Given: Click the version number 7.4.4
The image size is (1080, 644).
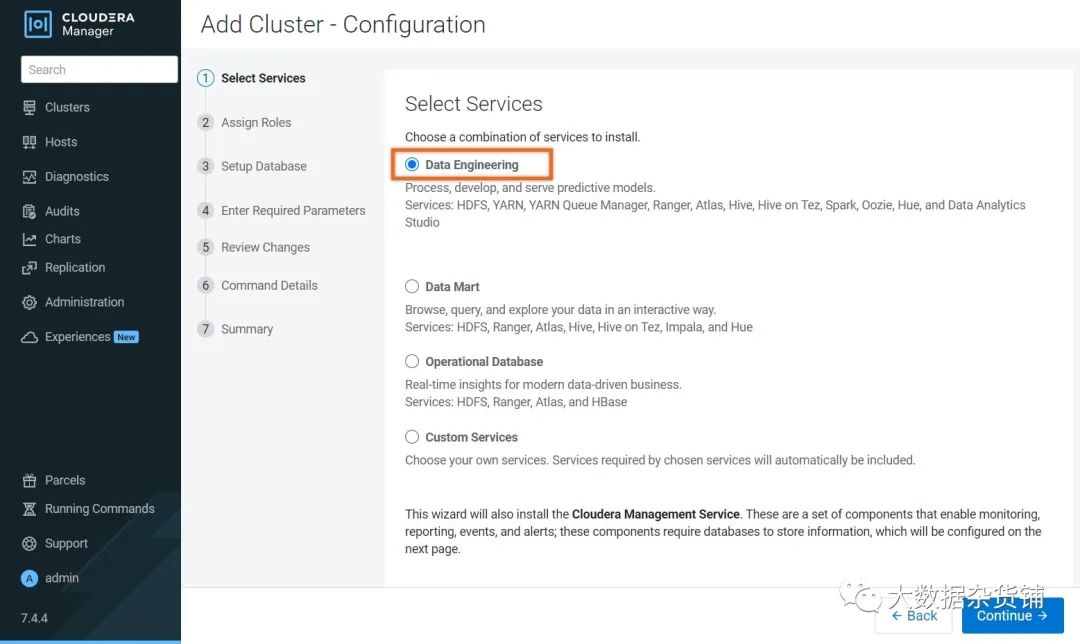Looking at the screenshot, I should click(x=34, y=619).
